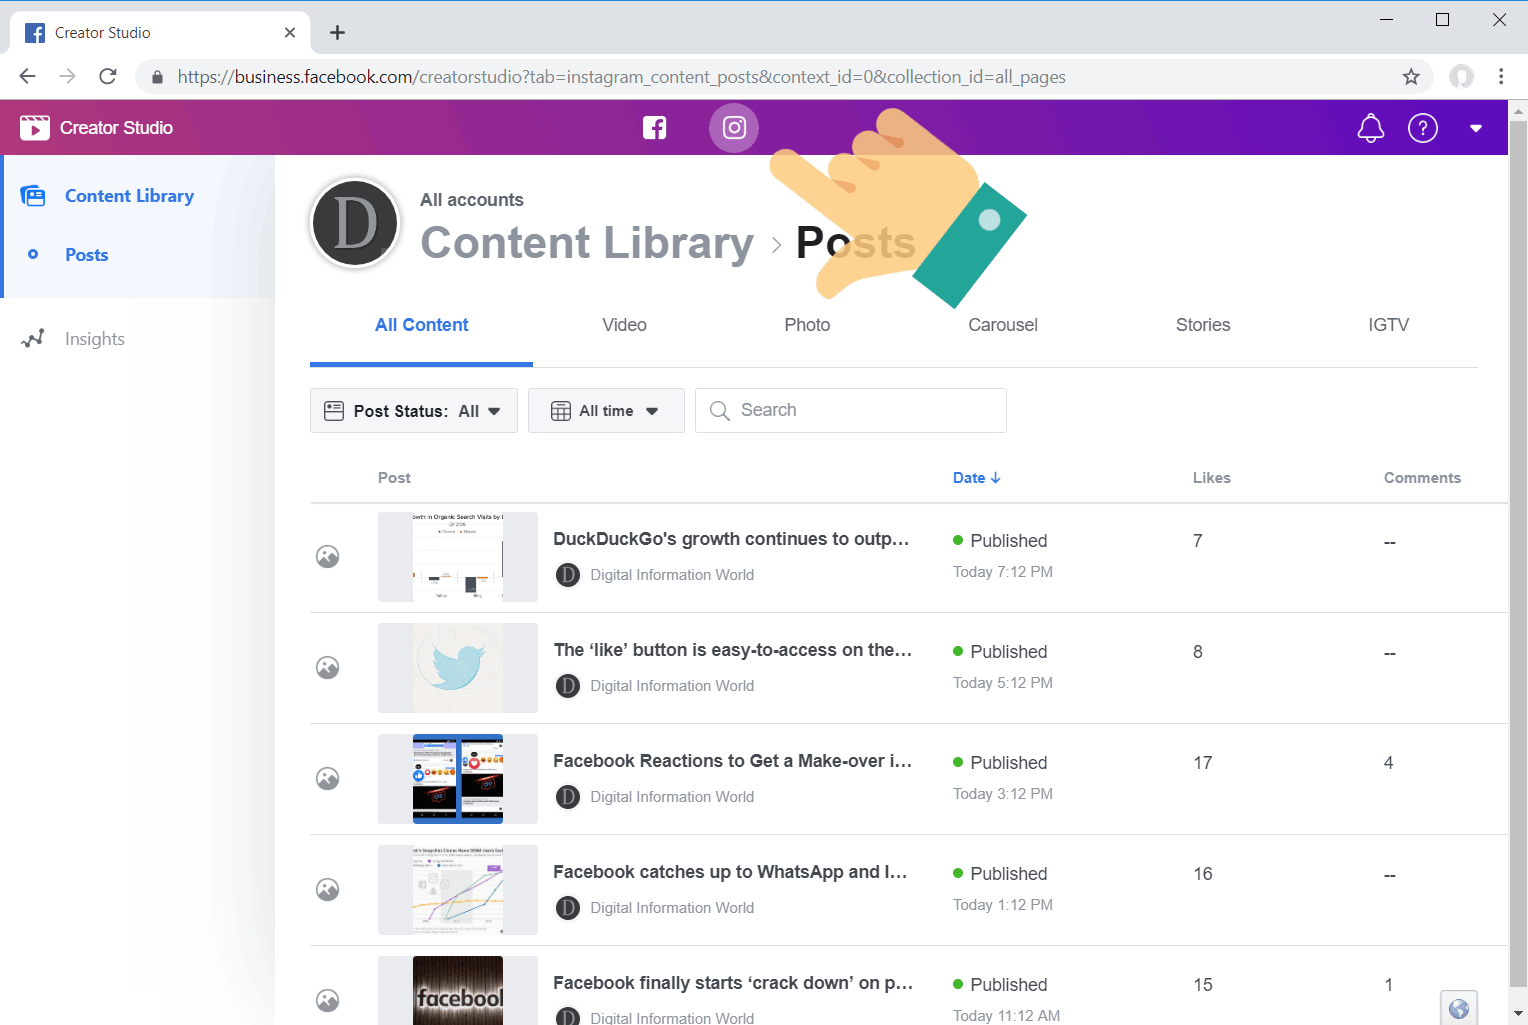Open the notifications bell
This screenshot has height=1025, width=1528.
1371,128
